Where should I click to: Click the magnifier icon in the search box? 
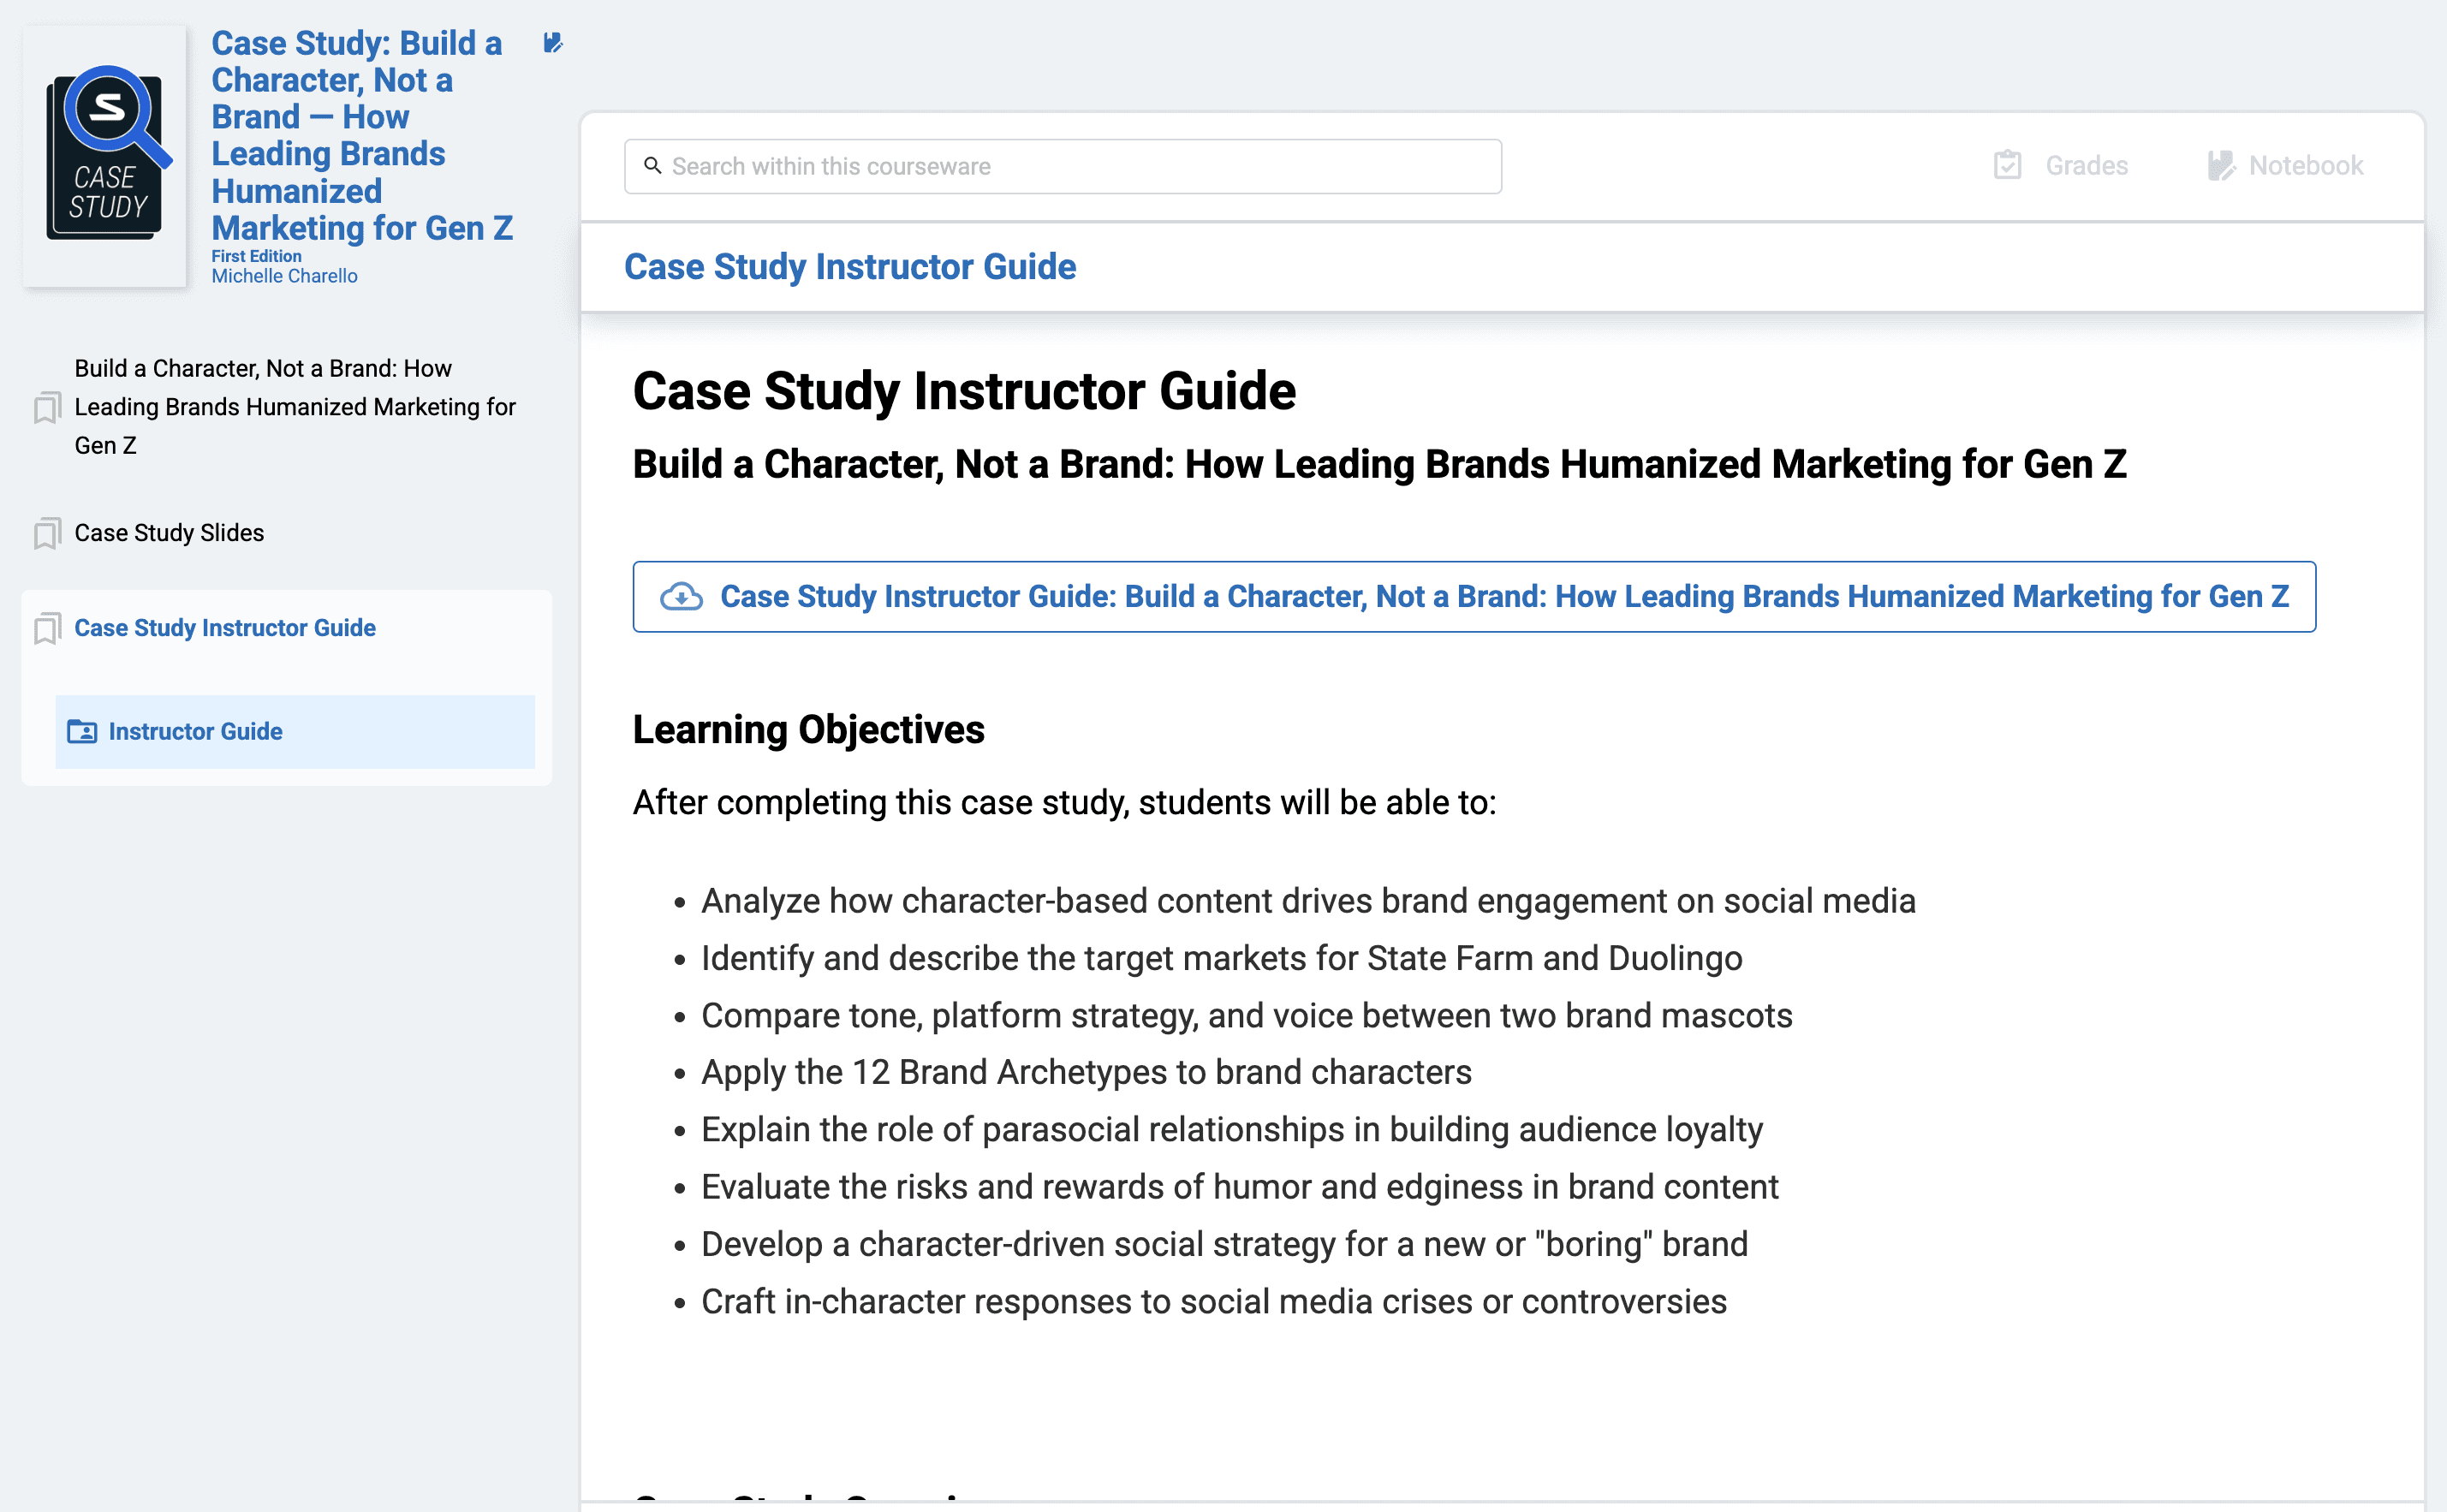pyautogui.click(x=652, y=166)
